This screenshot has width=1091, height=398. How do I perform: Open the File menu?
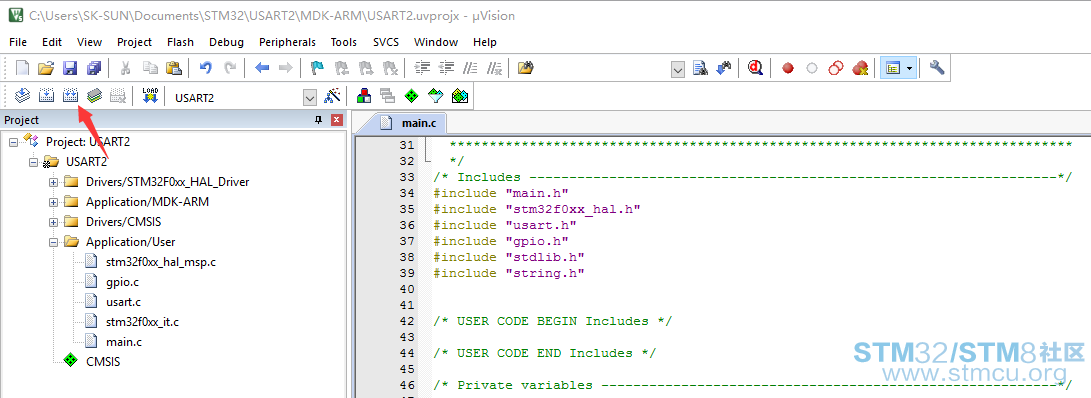18,42
